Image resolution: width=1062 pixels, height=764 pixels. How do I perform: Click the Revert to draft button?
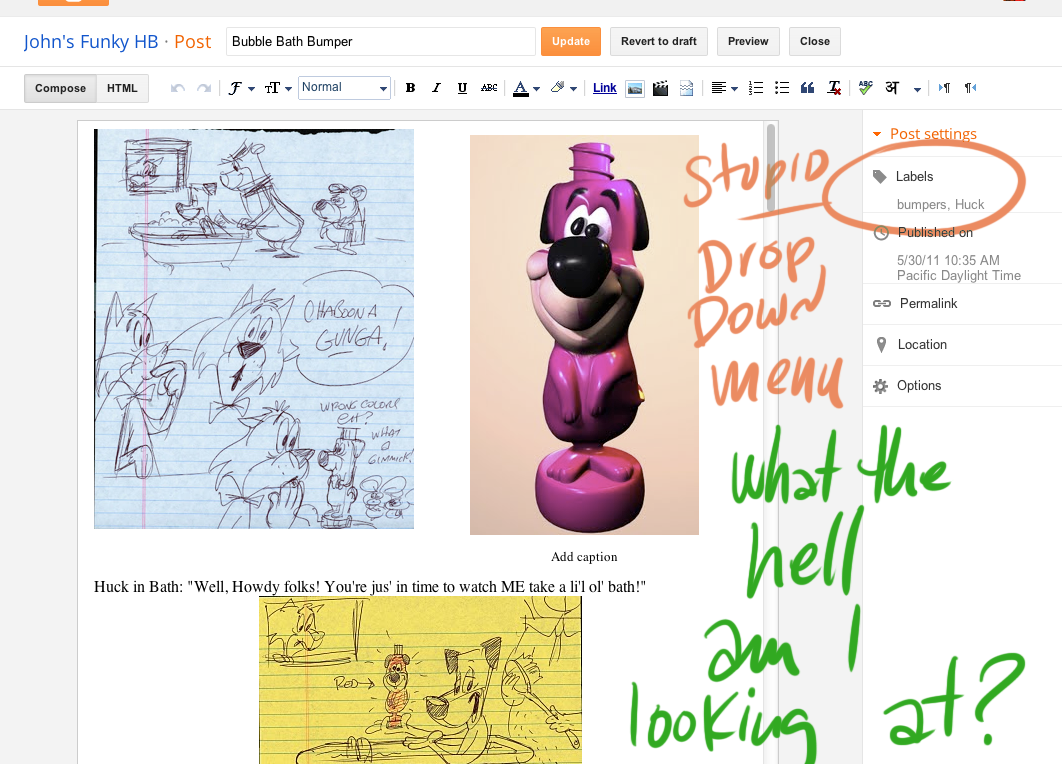click(658, 41)
